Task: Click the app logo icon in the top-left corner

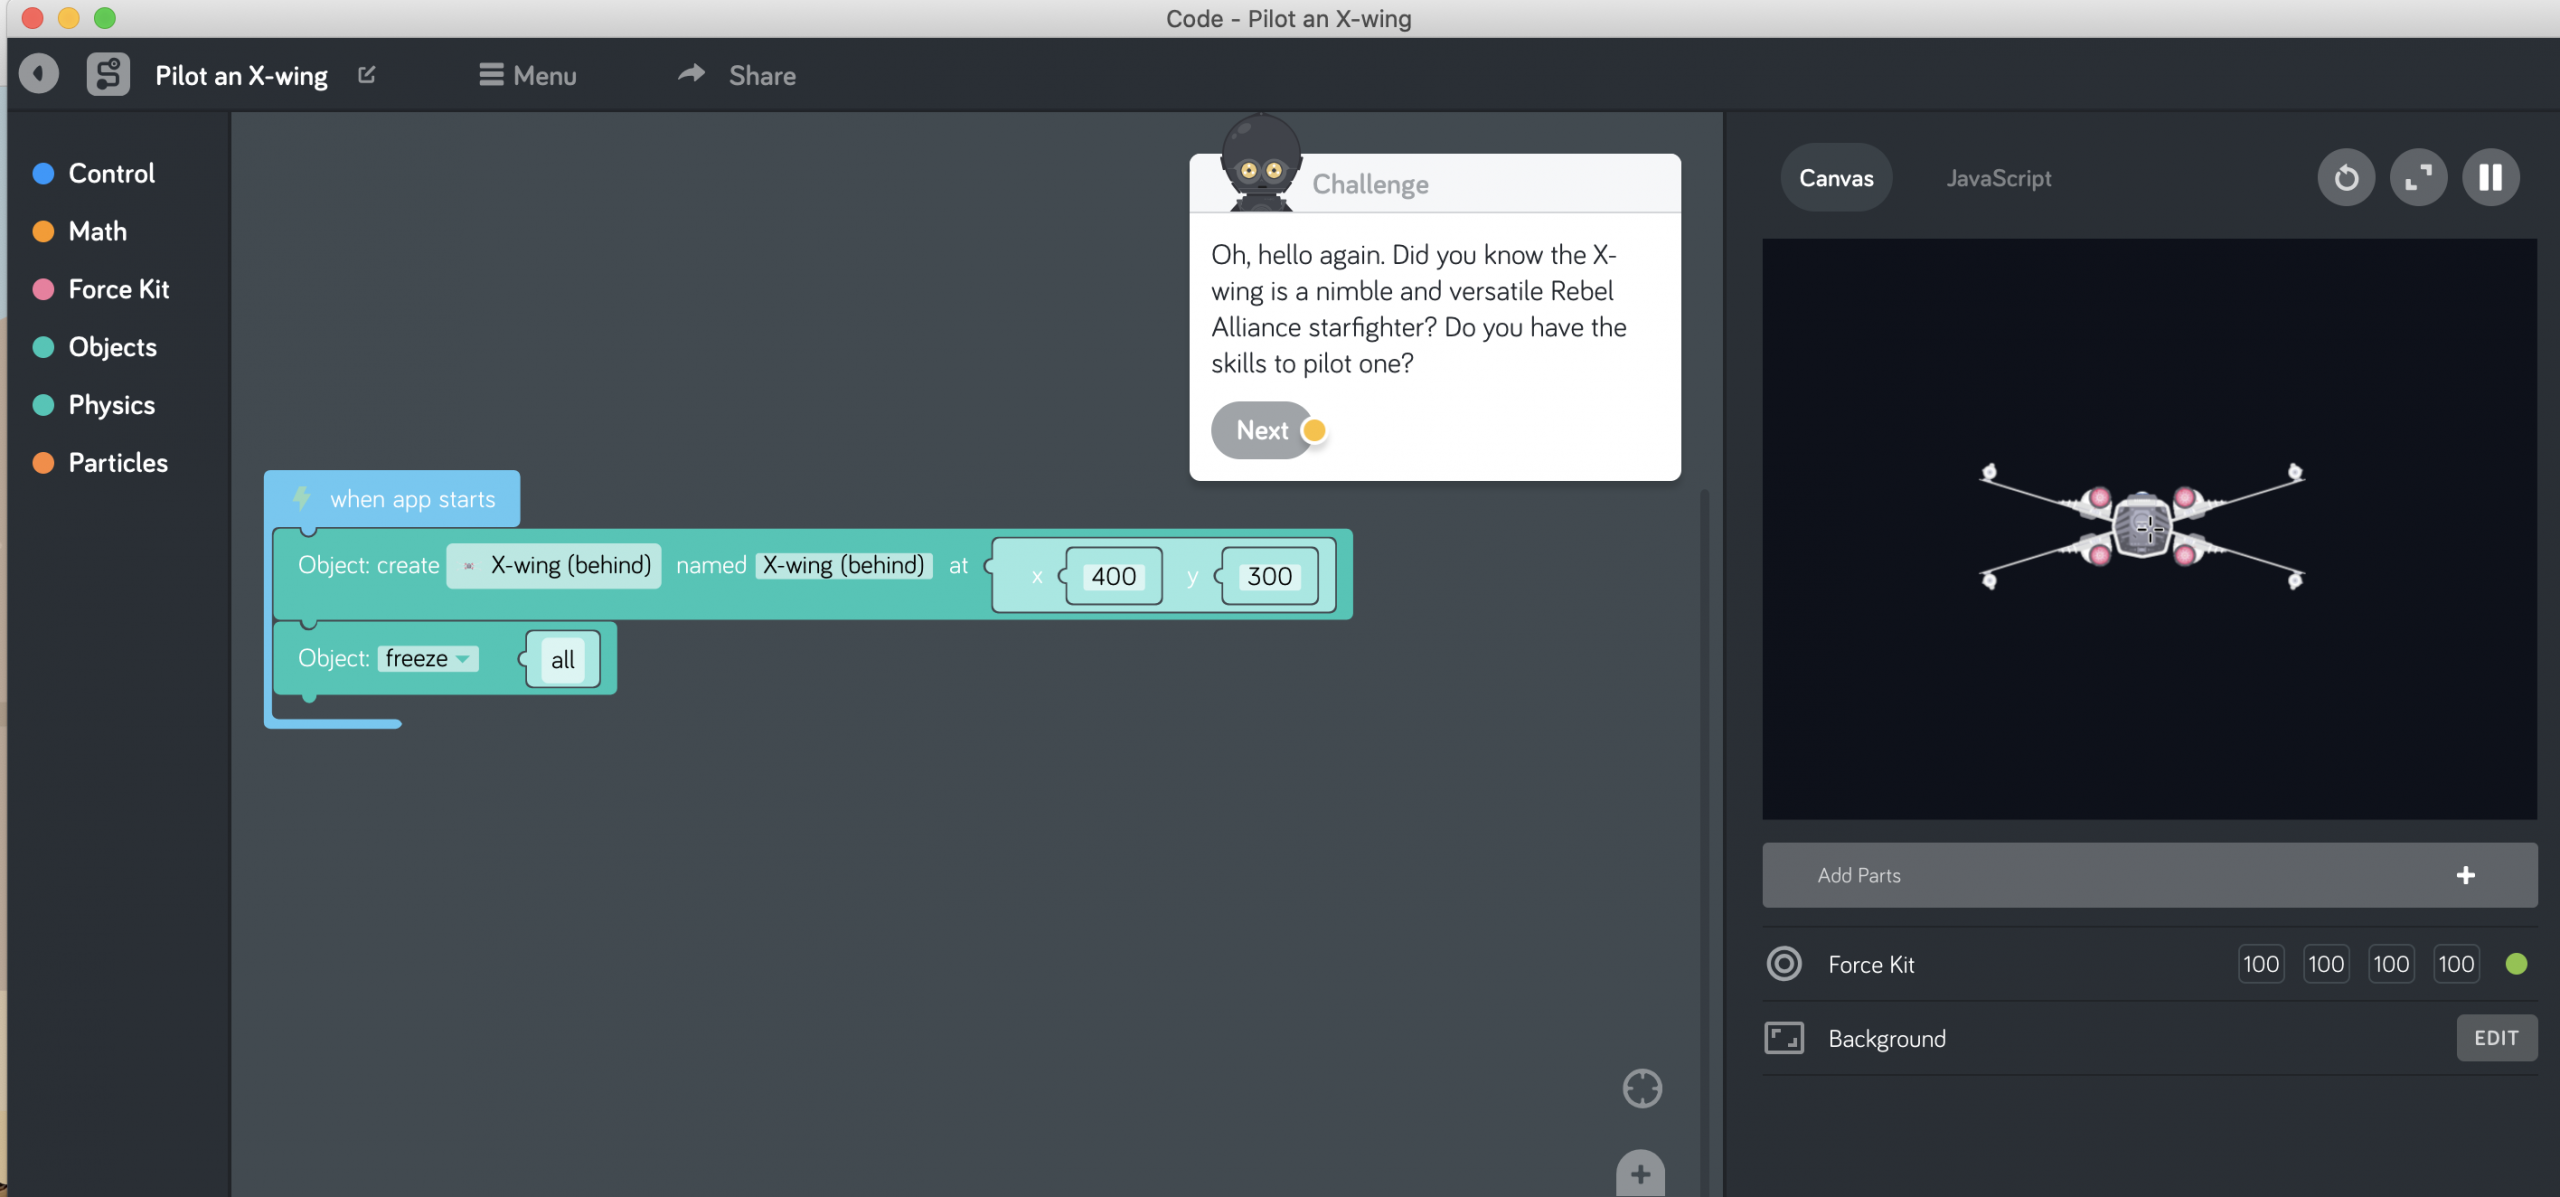Action: pyautogui.click(x=108, y=73)
